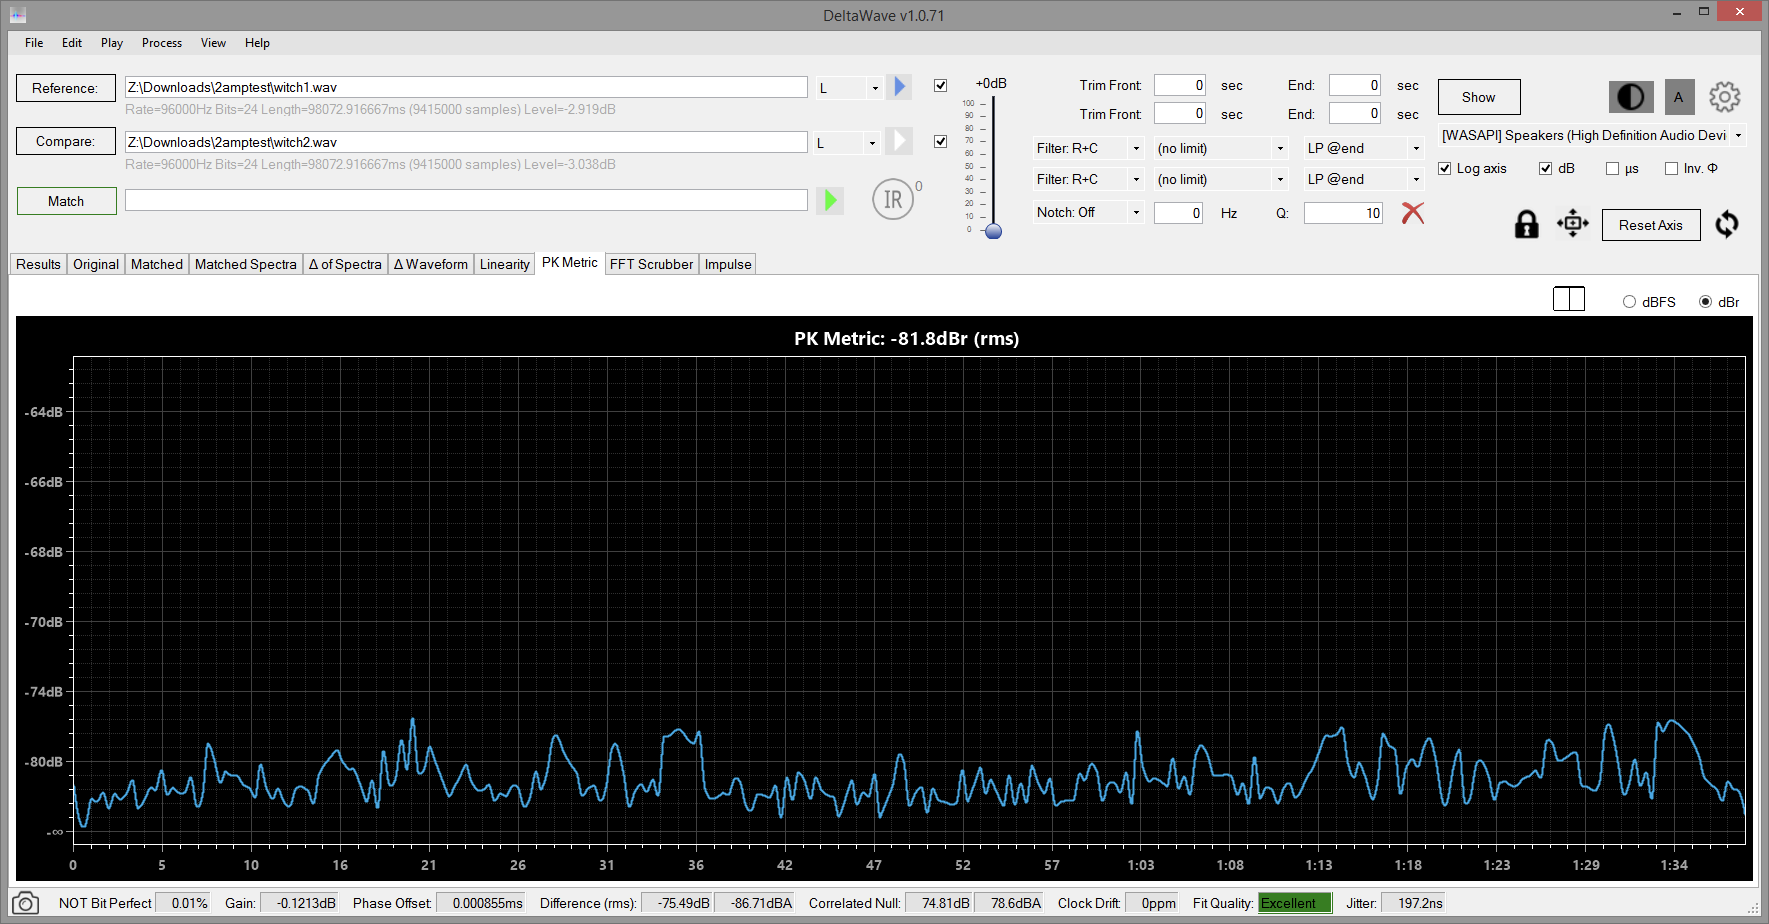Enable the µs checkbox
The height and width of the screenshot is (924, 1769).
(x=1612, y=168)
